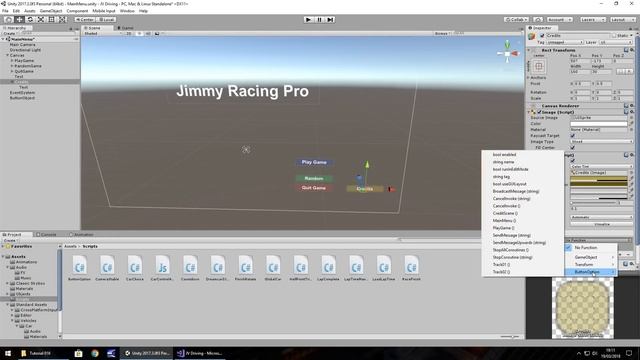This screenshot has width=640, height=360.
Task: Expand the PlayGame hierarchy item
Action: pyautogui.click(x=12, y=60)
